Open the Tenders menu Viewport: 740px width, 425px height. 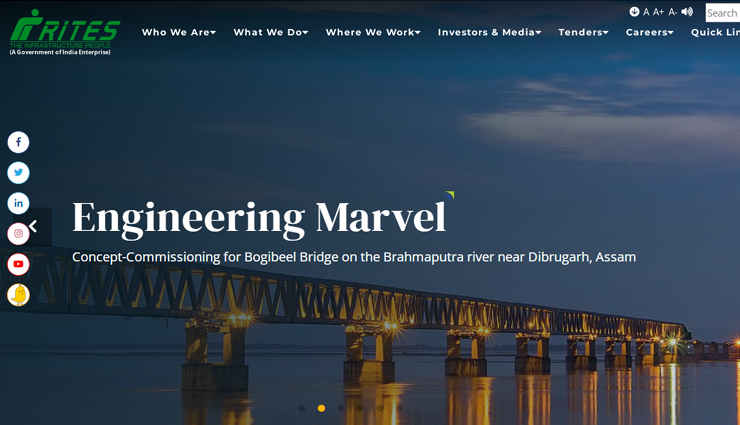[x=583, y=32]
